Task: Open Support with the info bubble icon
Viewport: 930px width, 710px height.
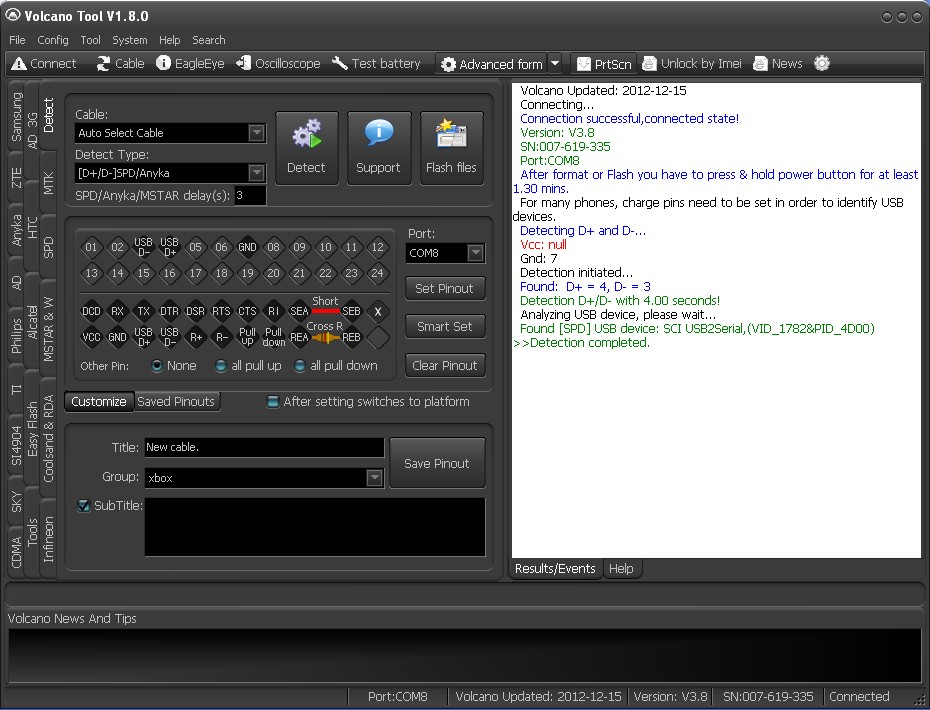Action: coord(378,148)
